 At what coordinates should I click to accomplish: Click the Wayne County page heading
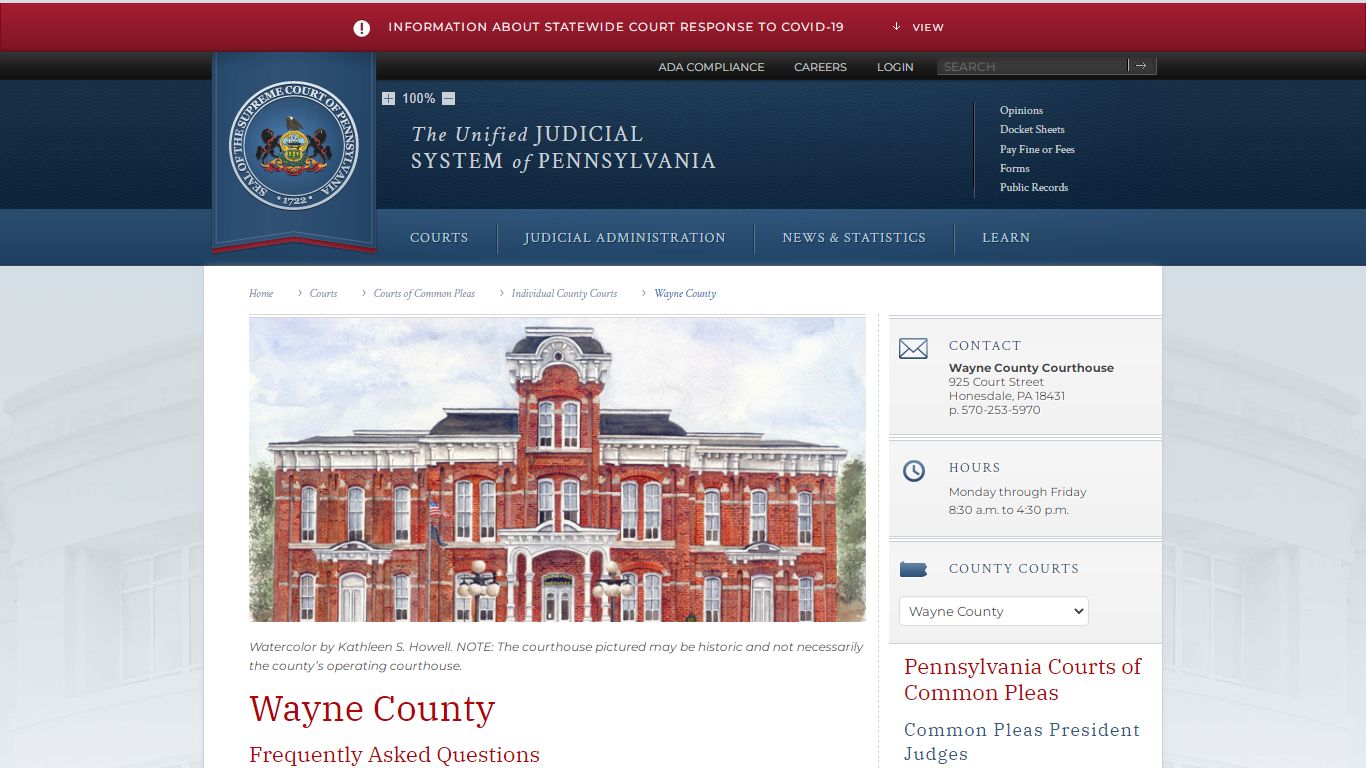[372, 709]
